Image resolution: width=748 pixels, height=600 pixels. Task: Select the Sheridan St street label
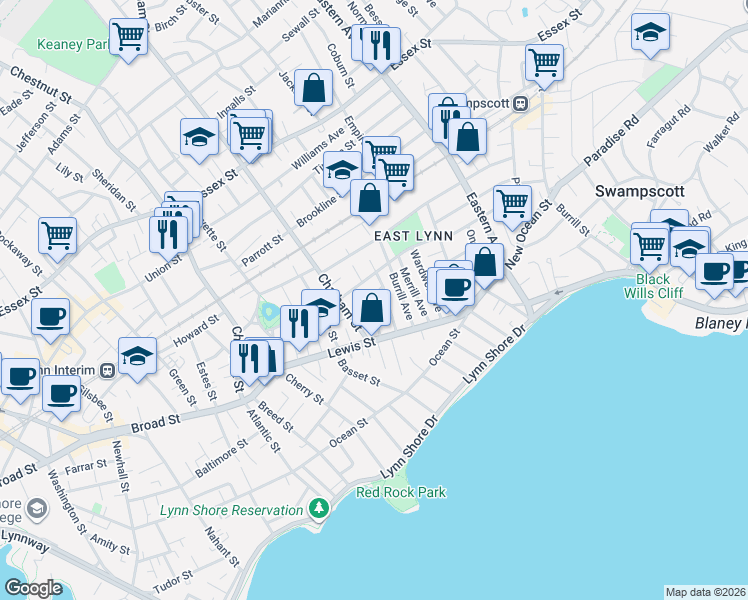(x=114, y=190)
